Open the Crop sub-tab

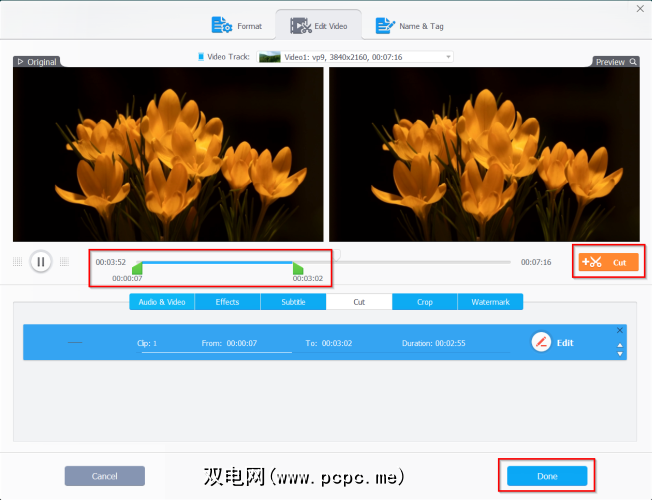(425, 302)
